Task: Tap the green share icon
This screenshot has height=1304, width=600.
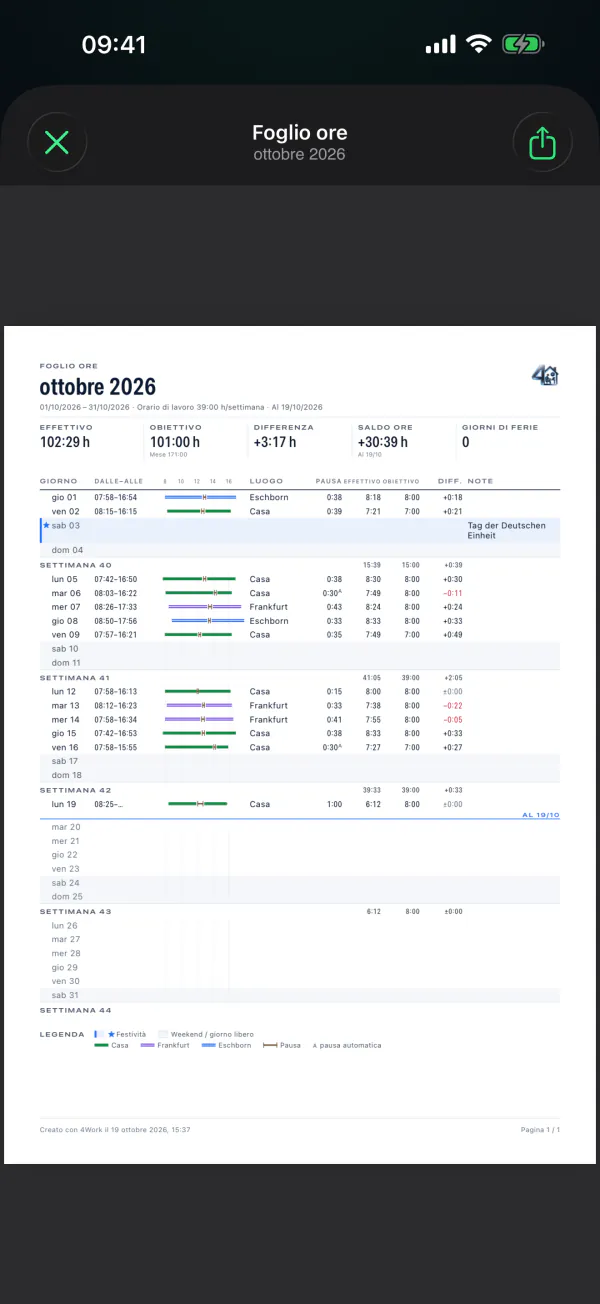Action: point(541,143)
